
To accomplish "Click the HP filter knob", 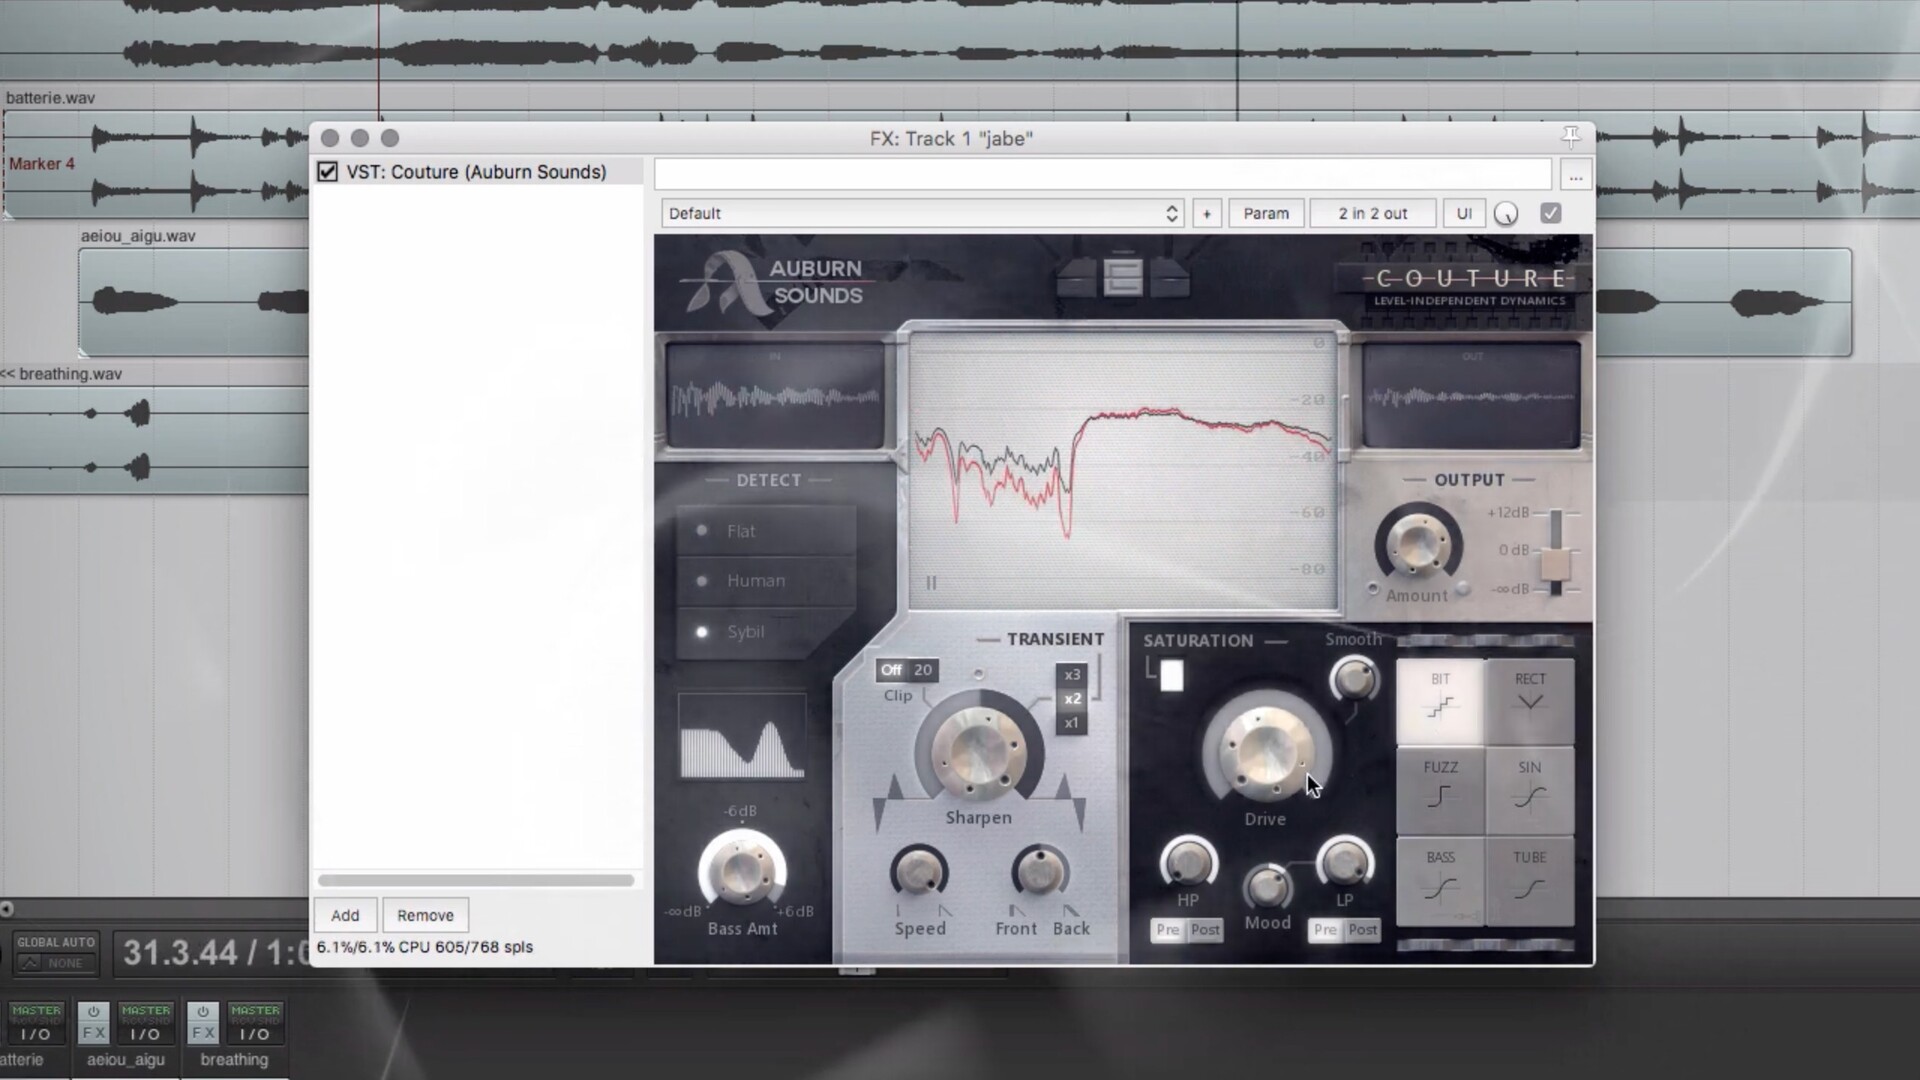I will [x=1188, y=862].
